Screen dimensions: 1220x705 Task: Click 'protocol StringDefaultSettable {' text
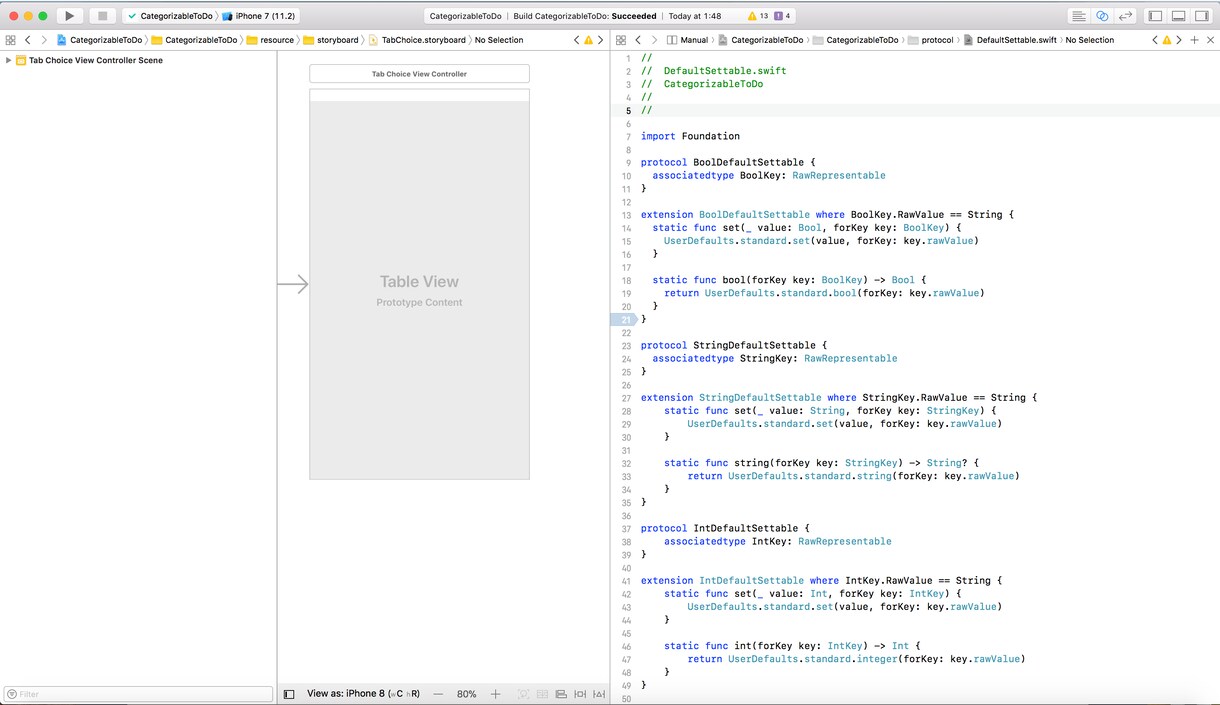(734, 345)
